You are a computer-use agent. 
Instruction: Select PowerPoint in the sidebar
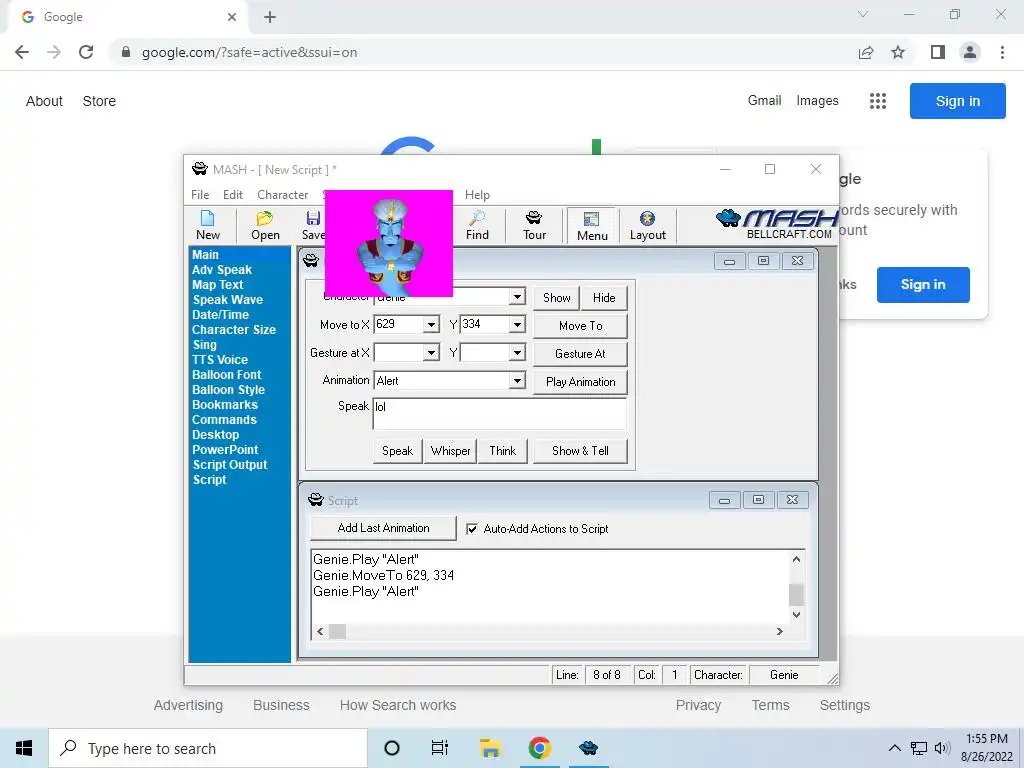pos(225,450)
